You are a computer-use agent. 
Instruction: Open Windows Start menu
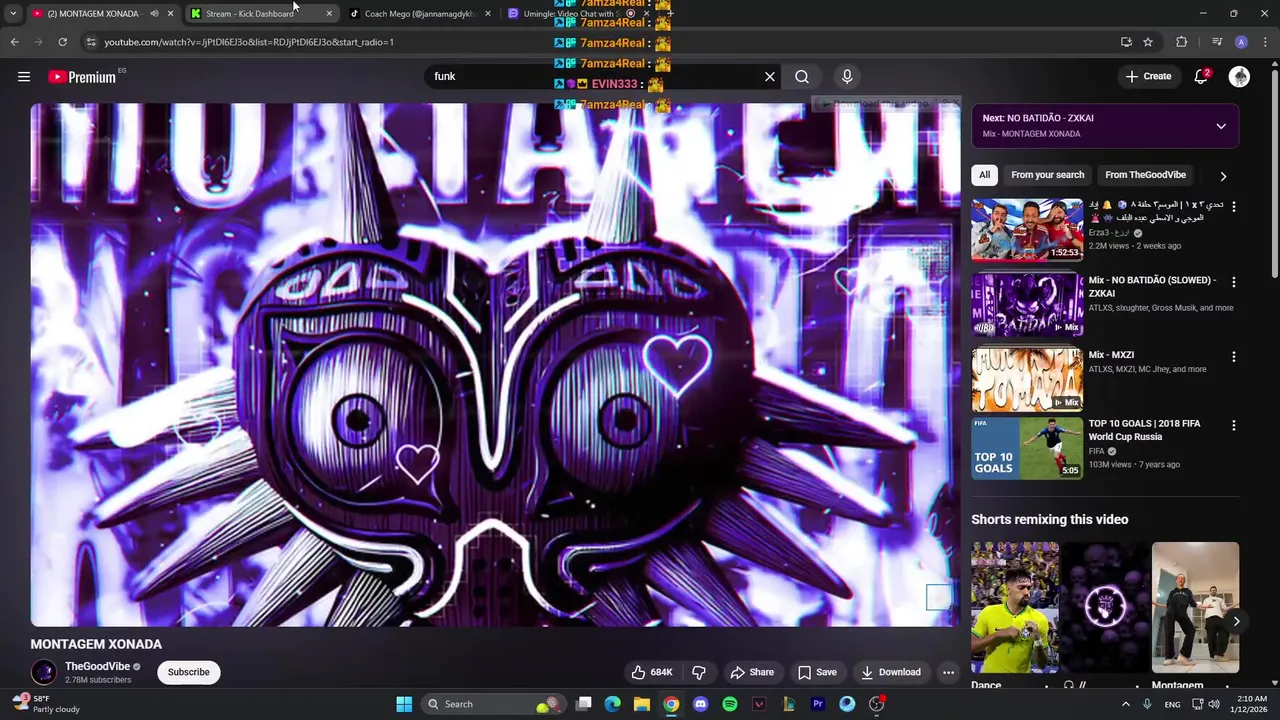(x=404, y=704)
